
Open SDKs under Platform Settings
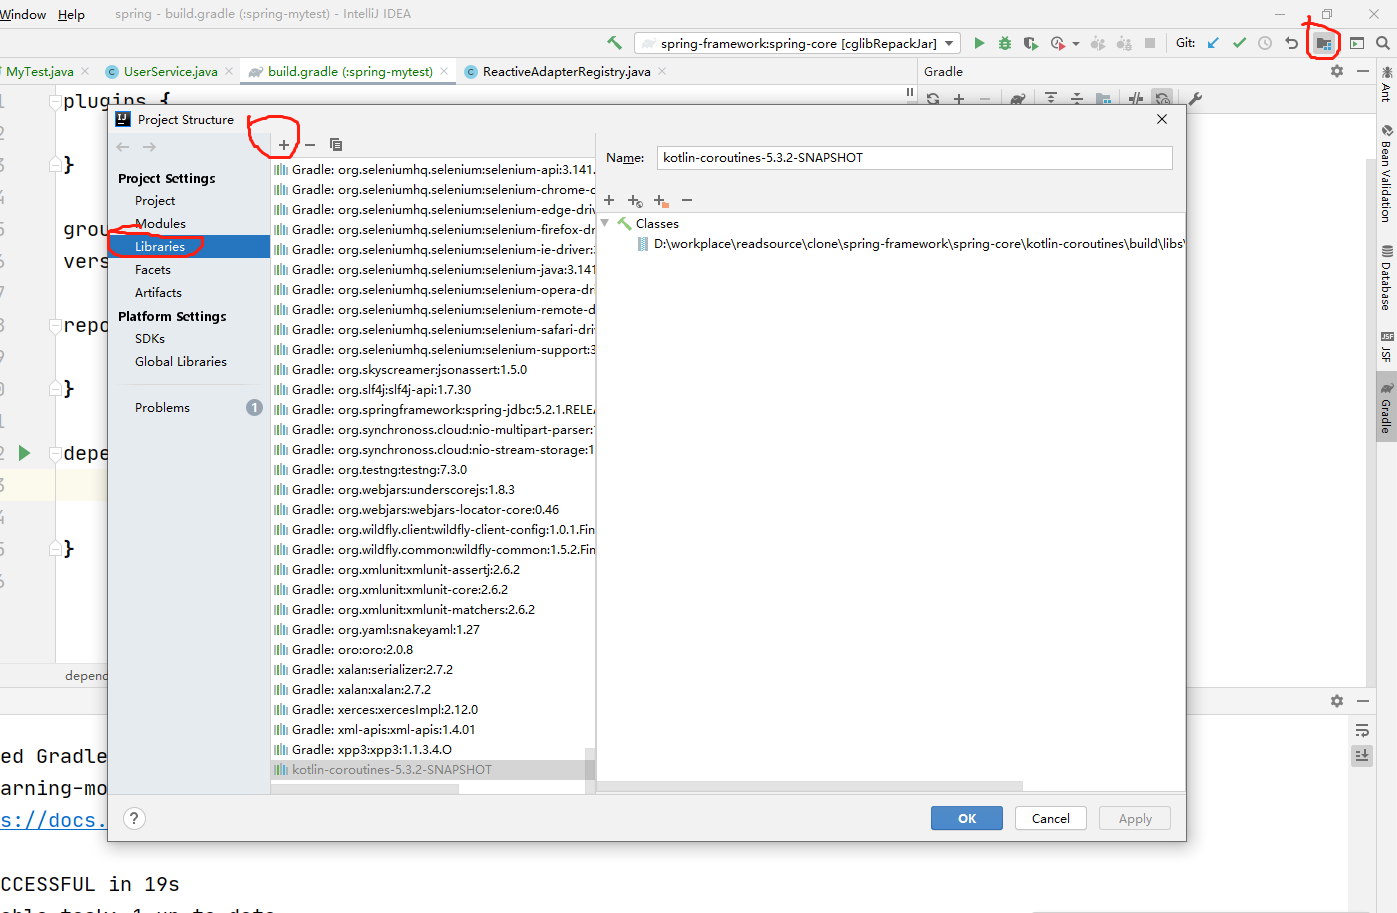click(x=150, y=339)
